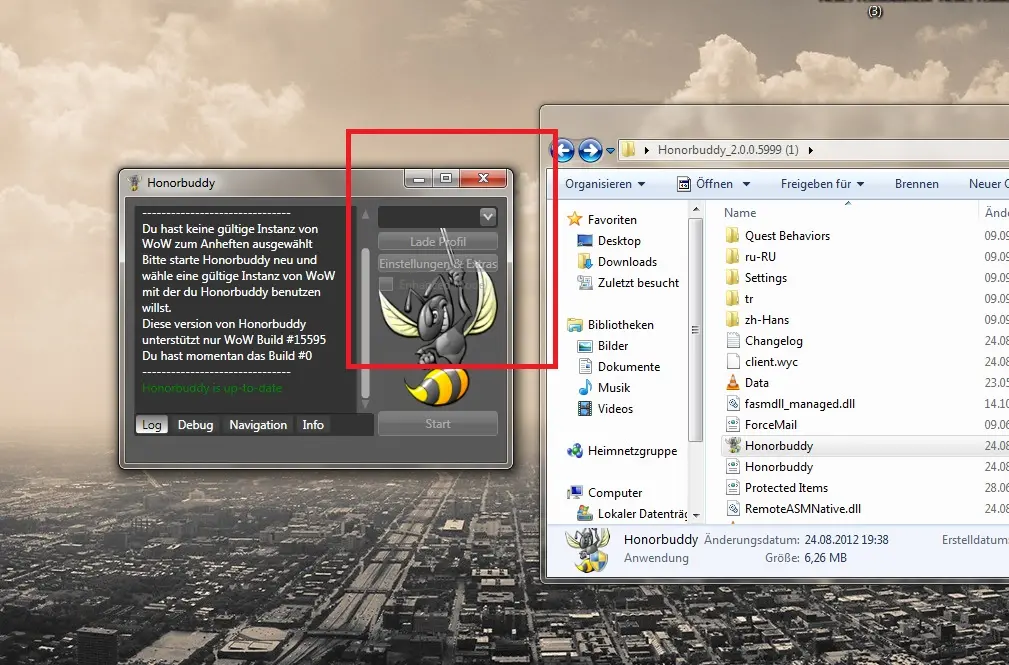
Task: Click Honorbuddy_2.0.0.5999 (1) in address bar
Action: [728, 150]
